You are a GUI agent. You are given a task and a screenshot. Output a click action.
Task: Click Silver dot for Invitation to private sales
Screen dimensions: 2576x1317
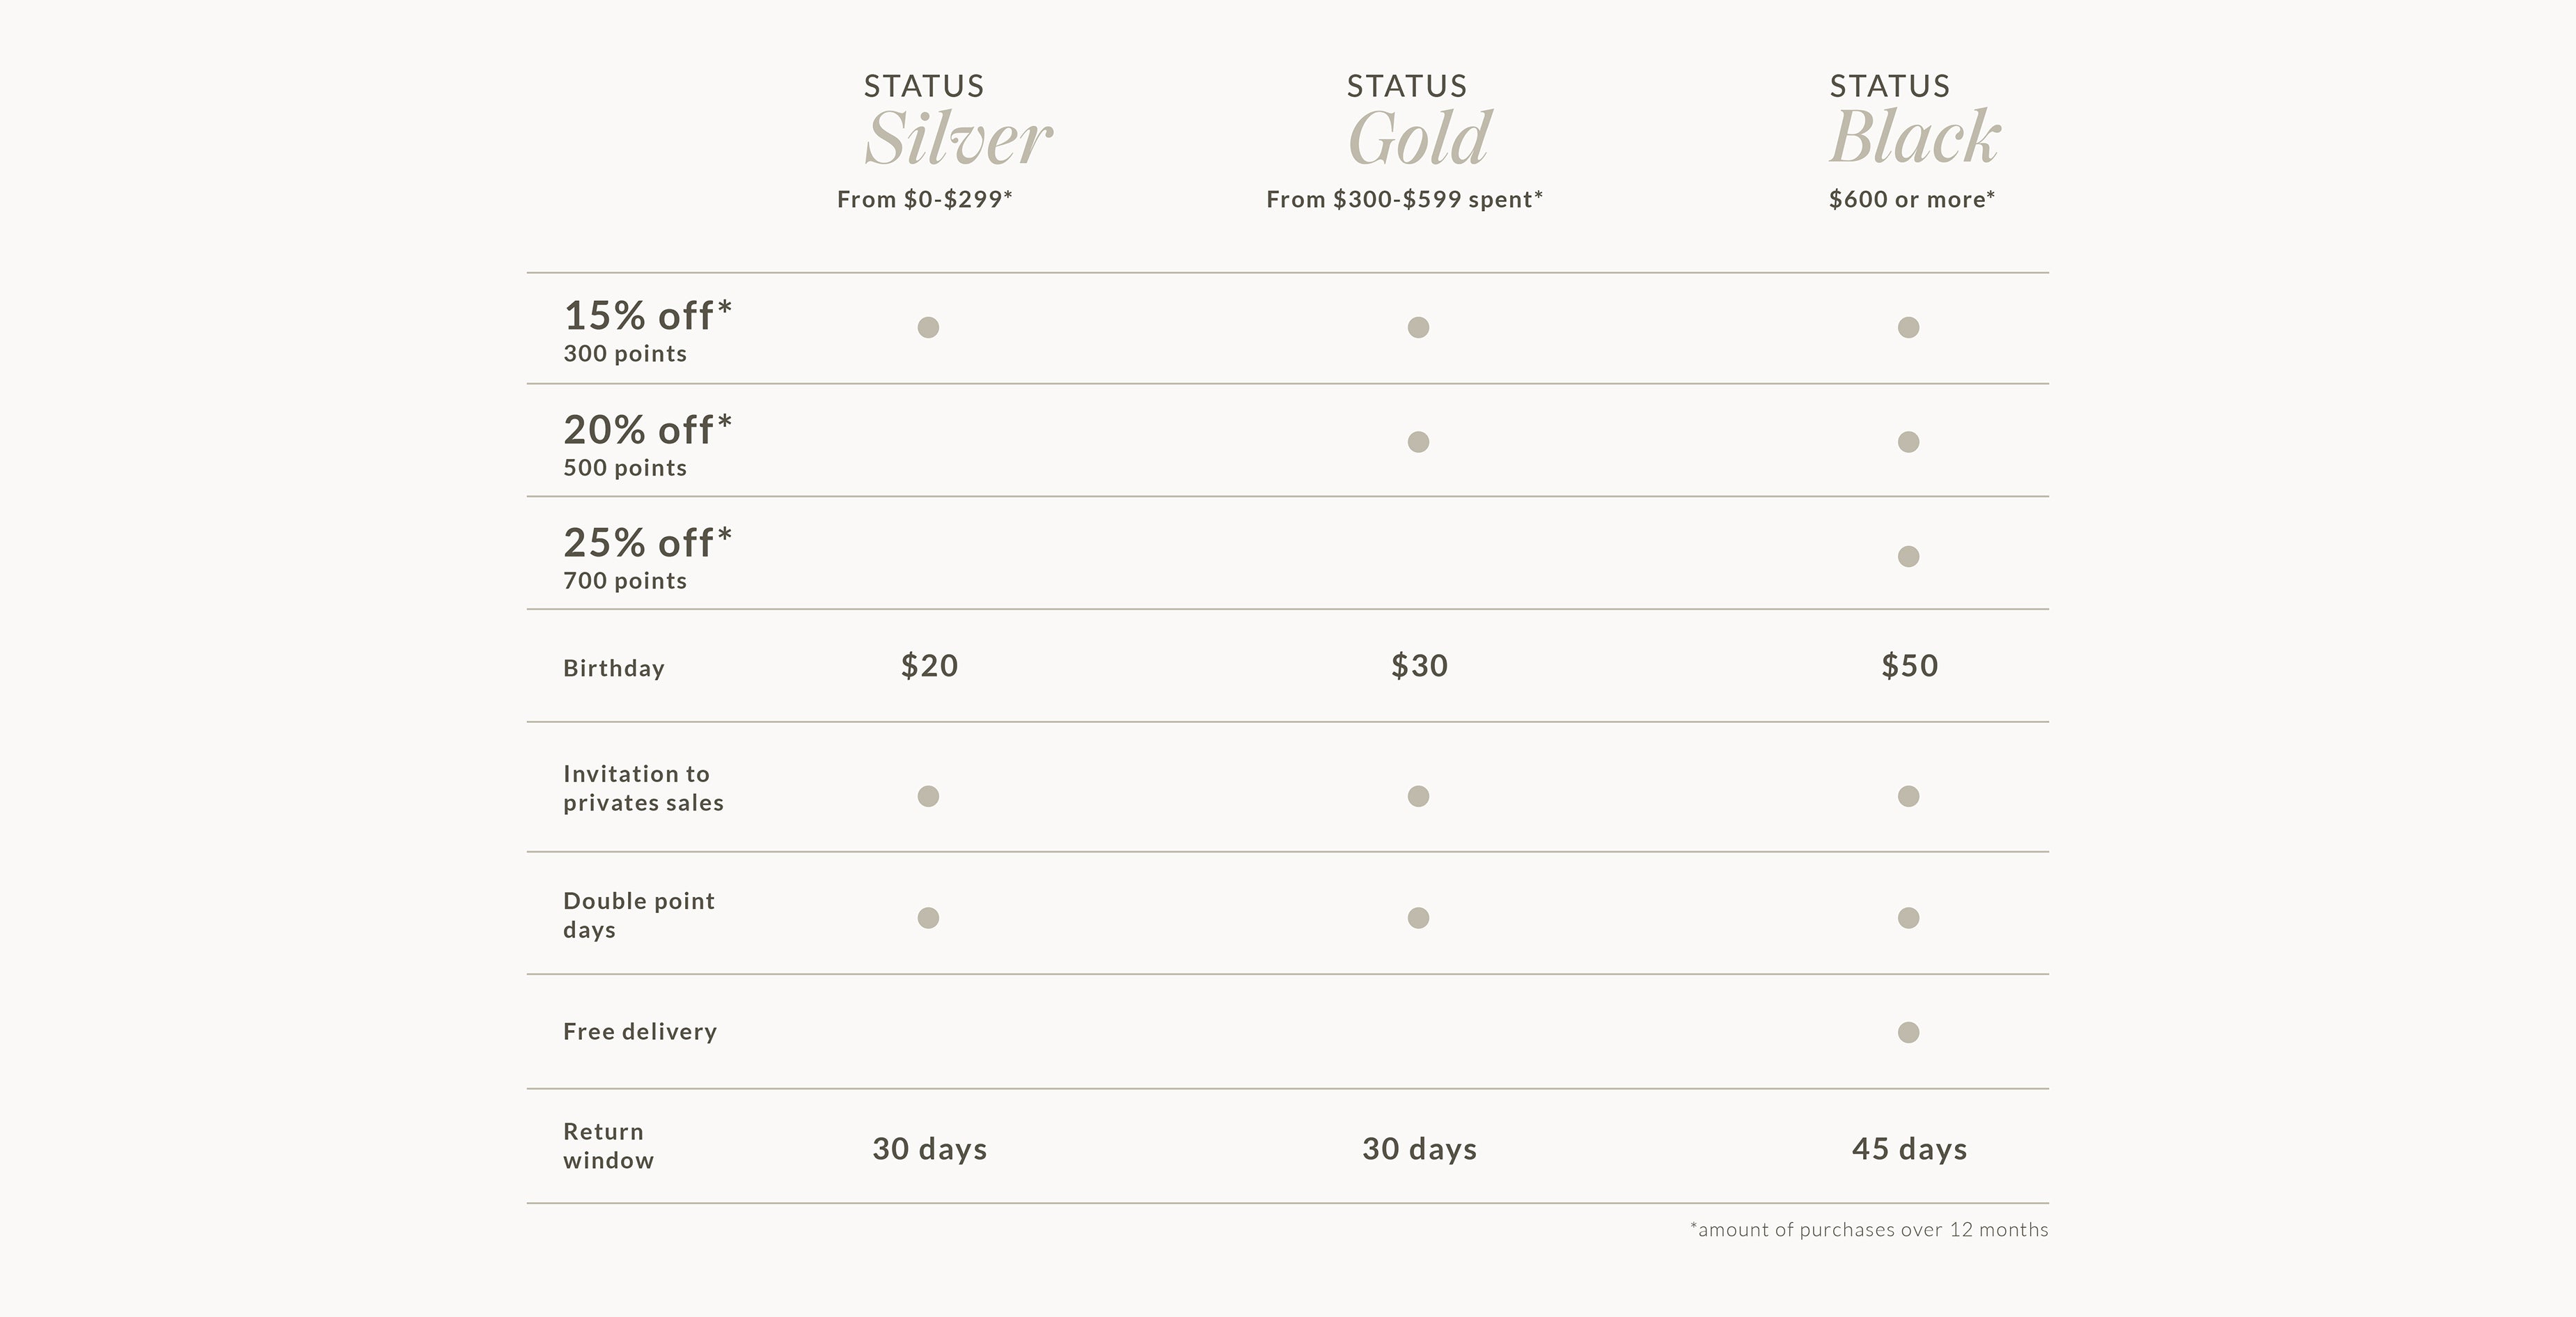(928, 796)
